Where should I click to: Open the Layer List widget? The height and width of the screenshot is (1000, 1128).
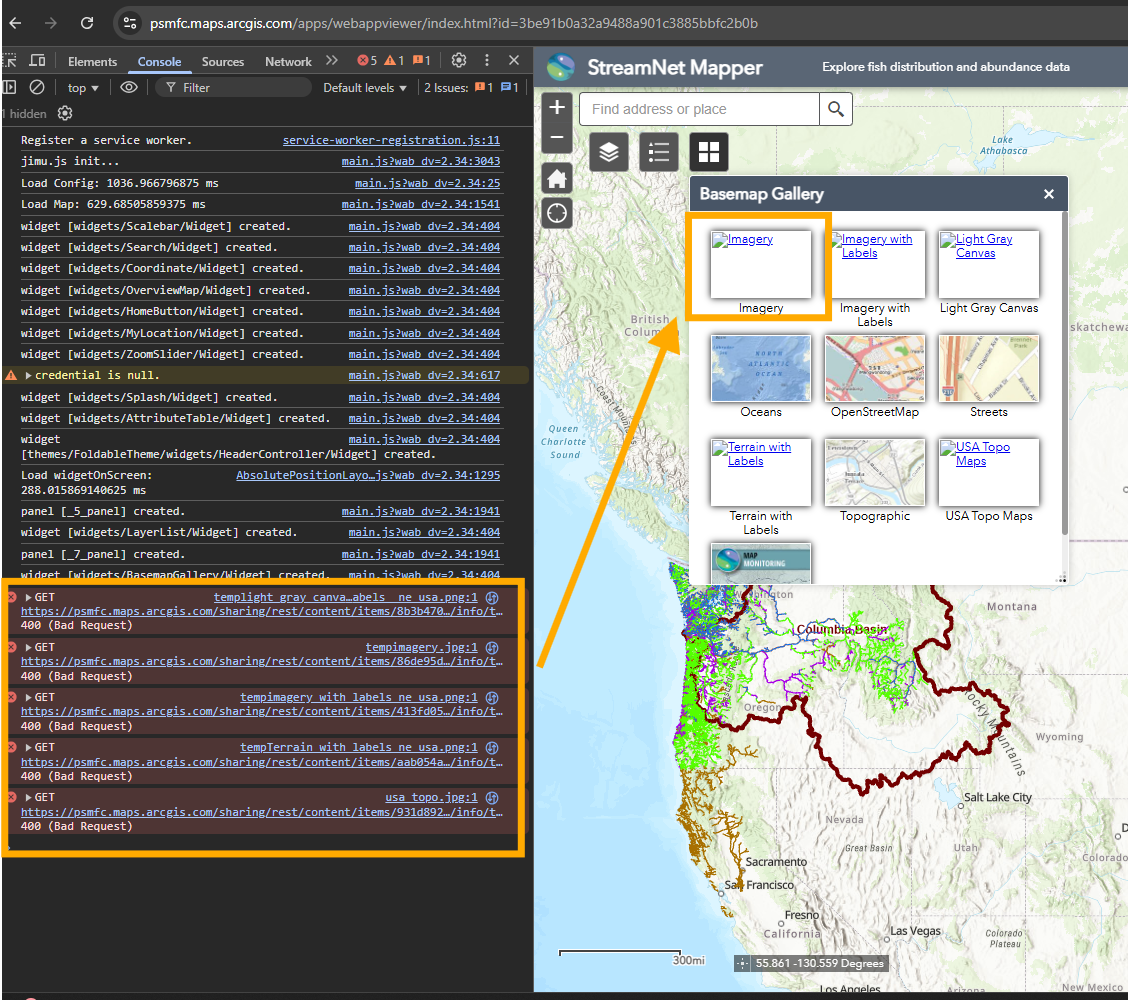(609, 152)
